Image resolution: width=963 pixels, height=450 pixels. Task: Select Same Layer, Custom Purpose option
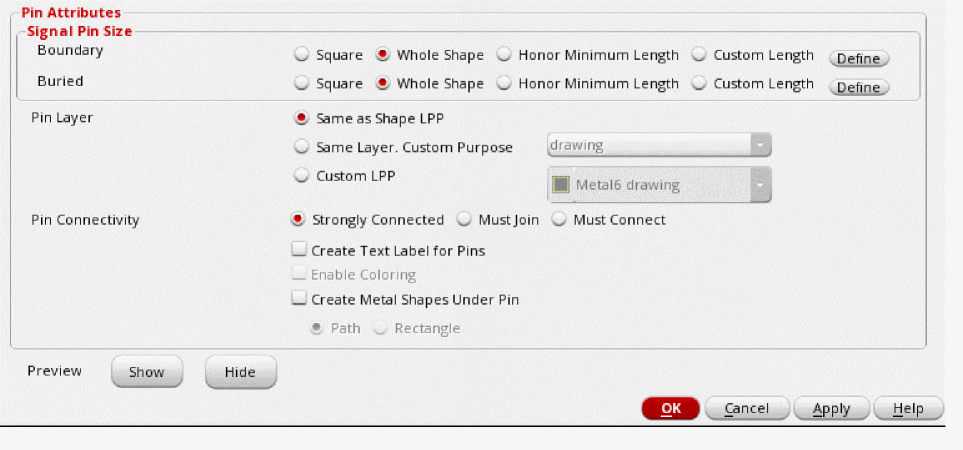[x=301, y=147]
